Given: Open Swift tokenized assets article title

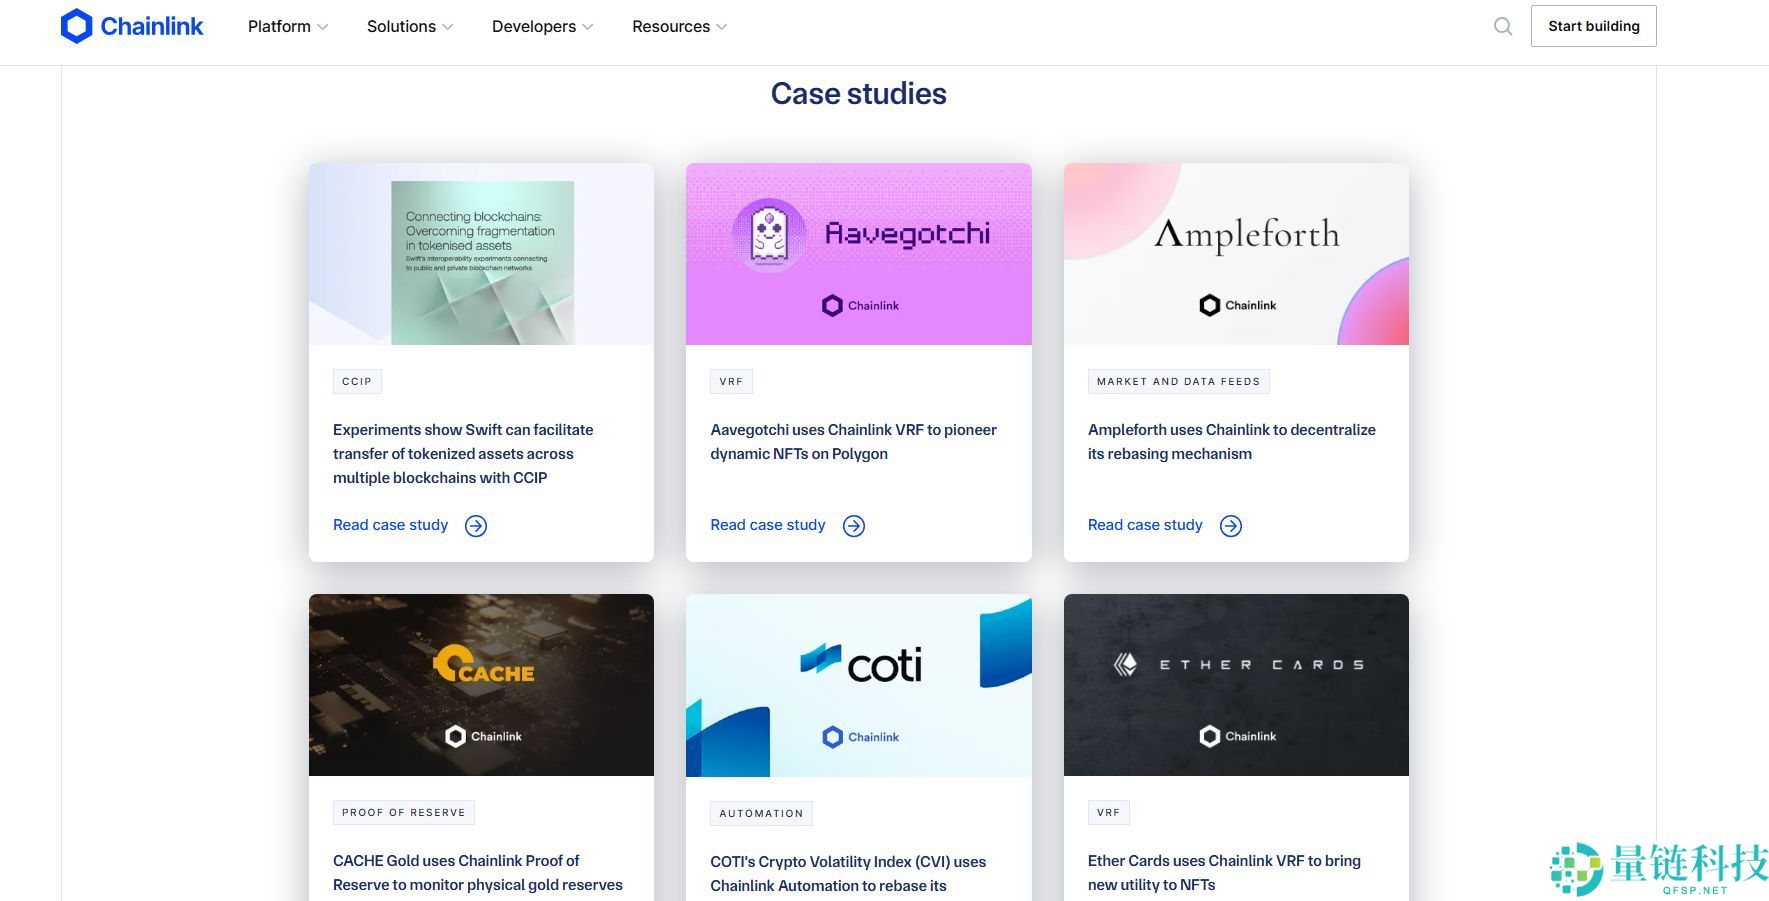Looking at the screenshot, I should click(x=463, y=454).
